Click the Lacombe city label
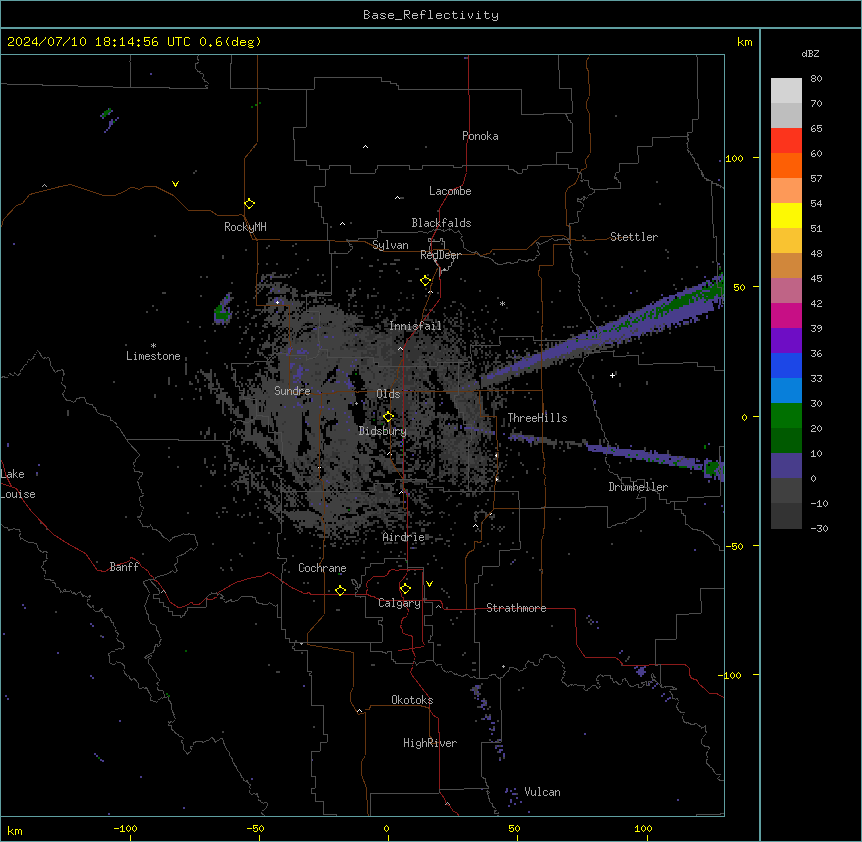862x842 pixels. coord(450,191)
